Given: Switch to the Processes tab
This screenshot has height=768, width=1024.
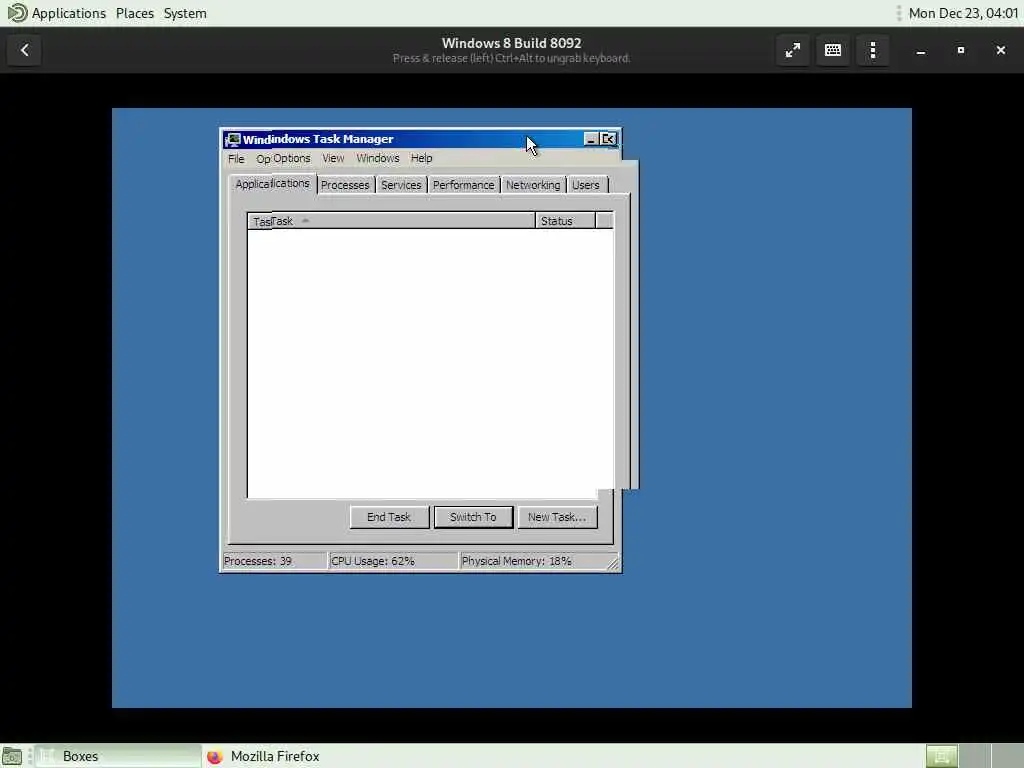Looking at the screenshot, I should tap(345, 185).
